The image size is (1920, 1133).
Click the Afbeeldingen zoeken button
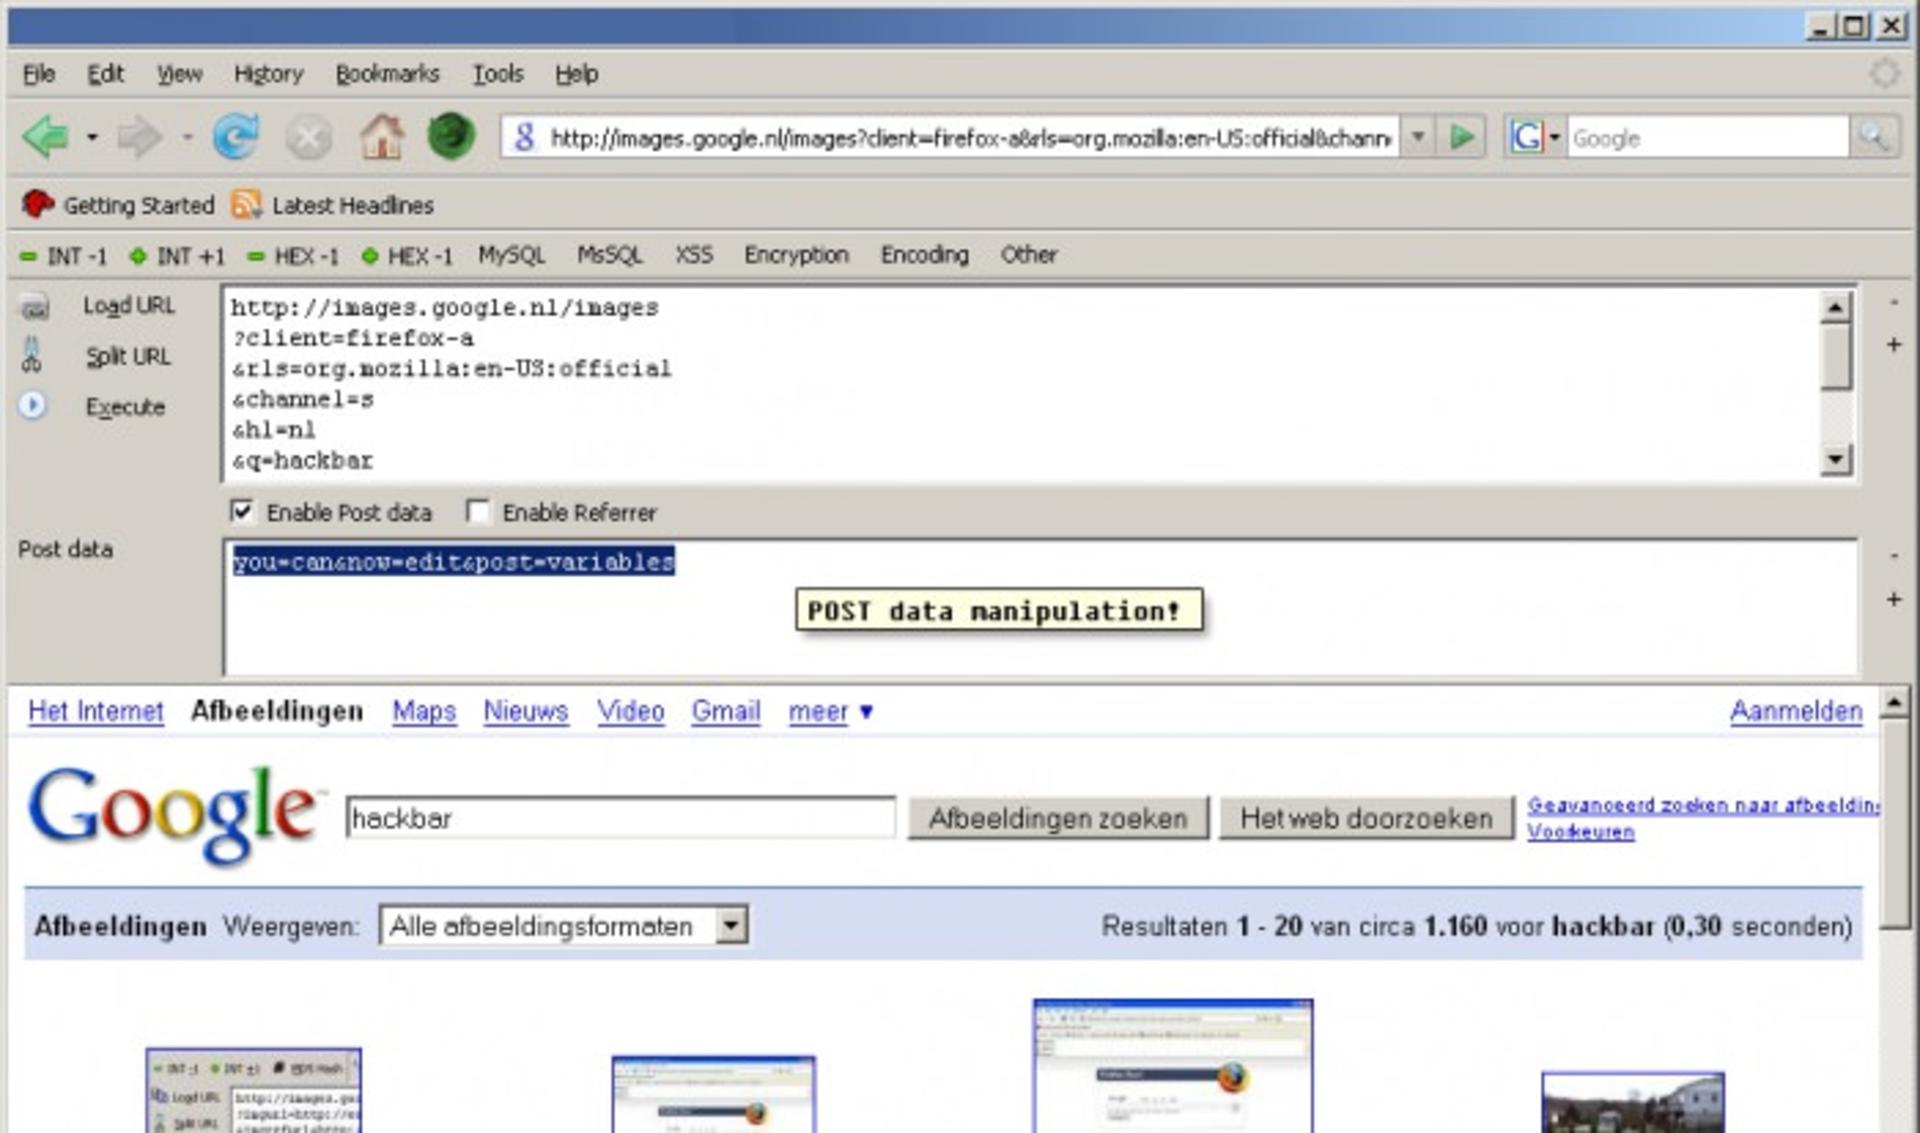point(1058,818)
